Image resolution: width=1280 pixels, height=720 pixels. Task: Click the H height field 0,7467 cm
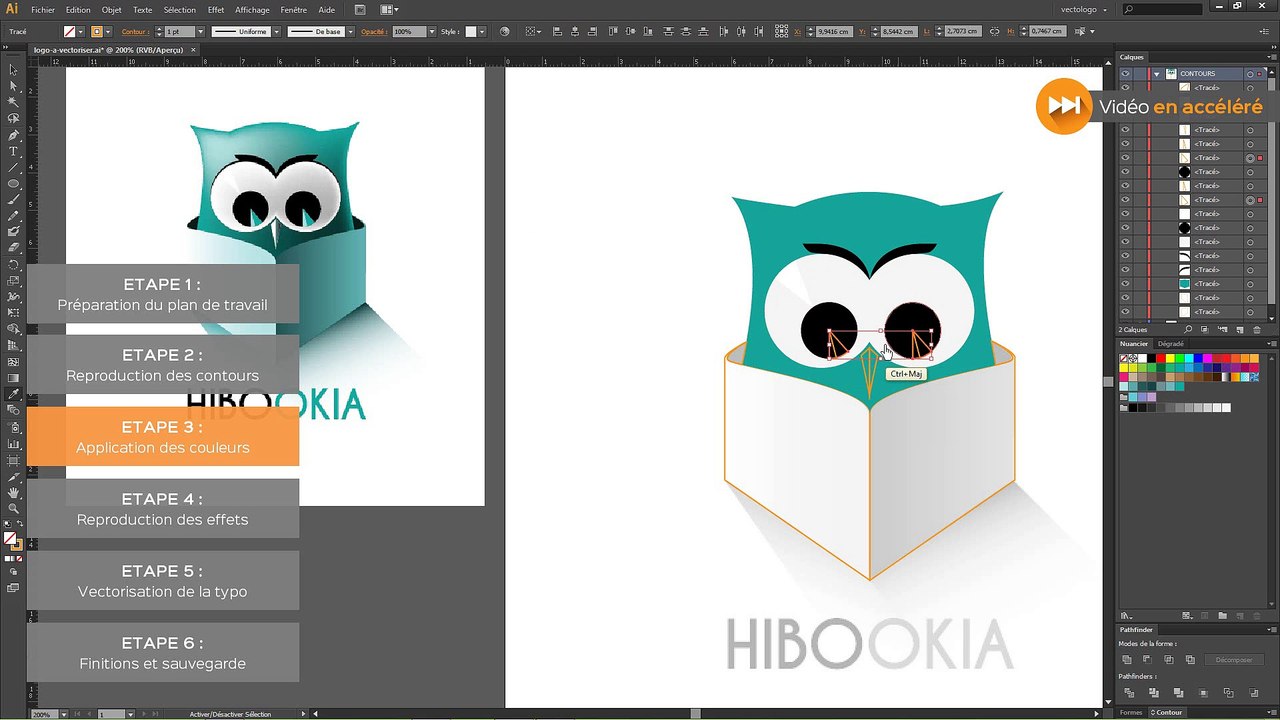click(1047, 32)
